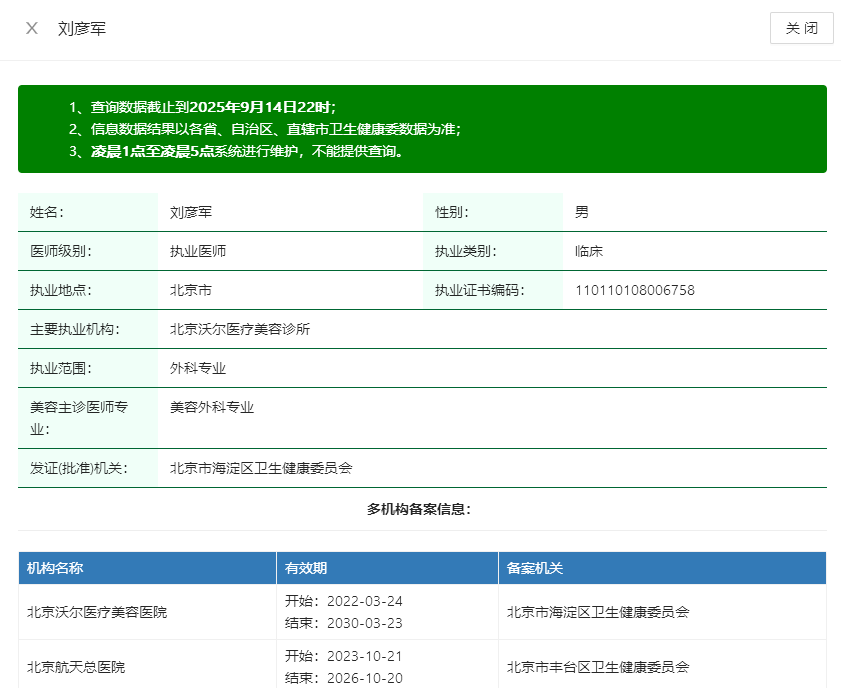Select the 美容外科专业 specialty value
Screen dimensions: 841x688
[x=212, y=407]
